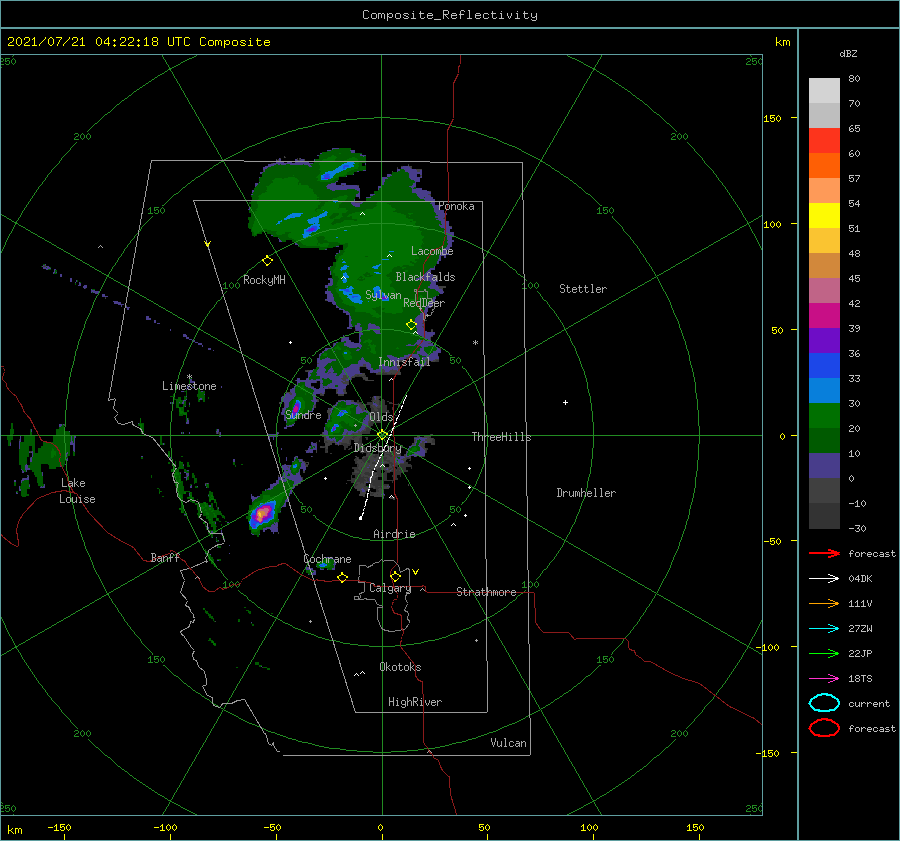
Task: Click the Banff city label
Action: (x=165, y=557)
